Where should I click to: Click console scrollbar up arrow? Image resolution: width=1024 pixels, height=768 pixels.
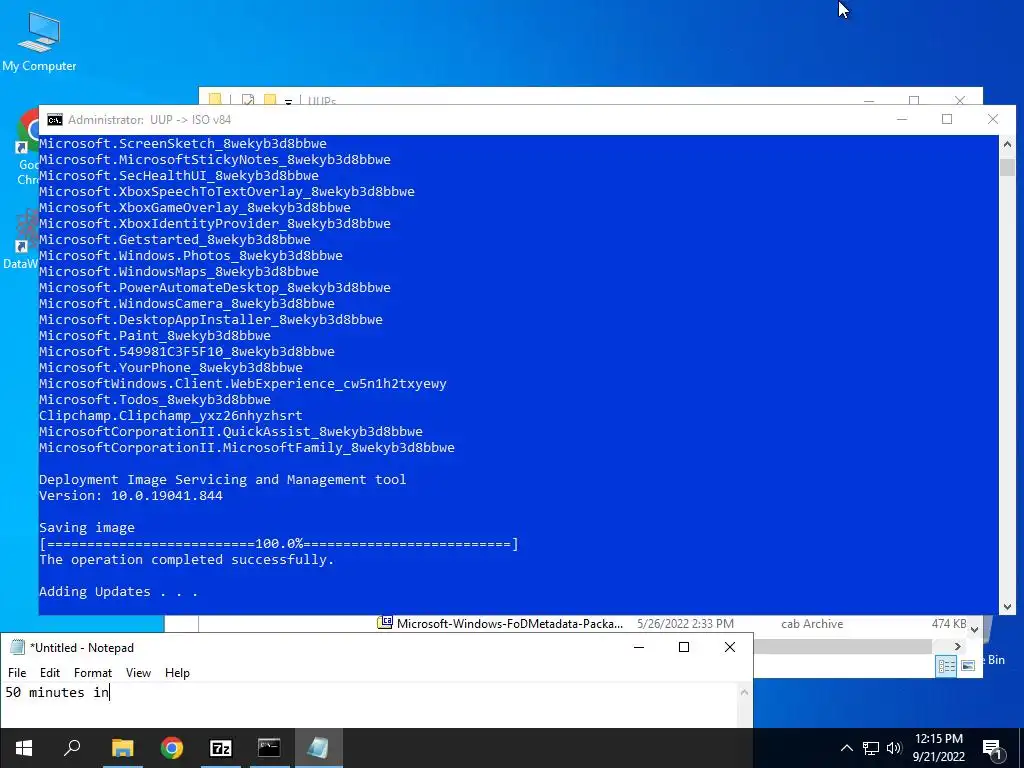[1007, 144]
